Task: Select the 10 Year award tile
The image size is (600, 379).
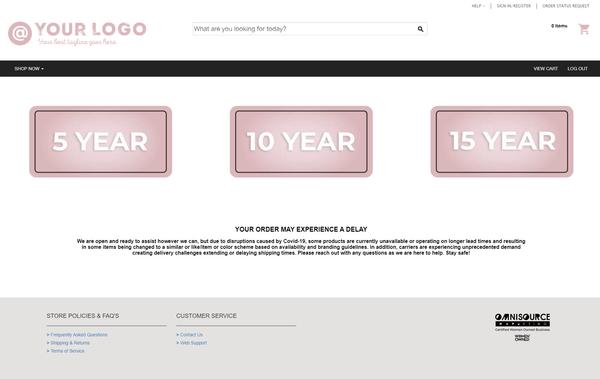Action: coord(301,142)
